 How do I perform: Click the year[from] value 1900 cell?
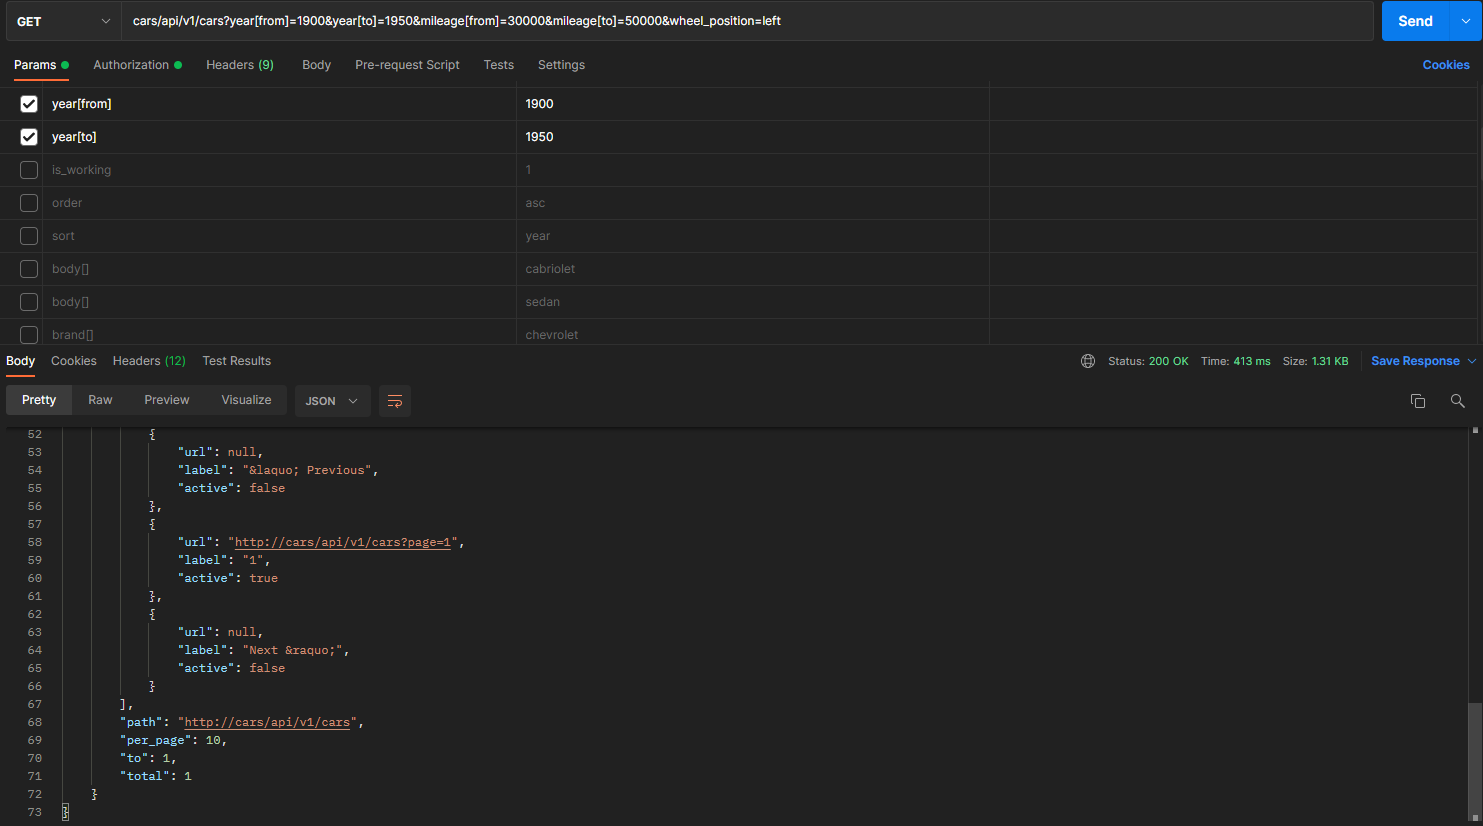752,104
